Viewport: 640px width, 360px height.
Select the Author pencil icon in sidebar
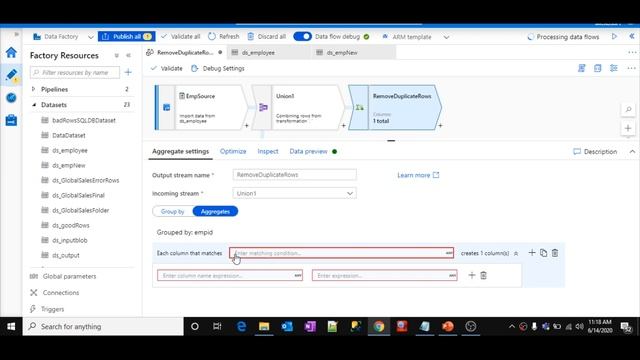(x=11, y=75)
